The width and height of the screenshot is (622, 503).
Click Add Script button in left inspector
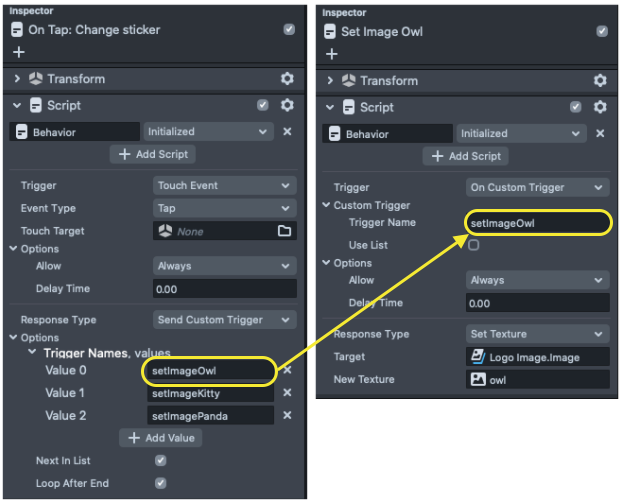coord(153,154)
